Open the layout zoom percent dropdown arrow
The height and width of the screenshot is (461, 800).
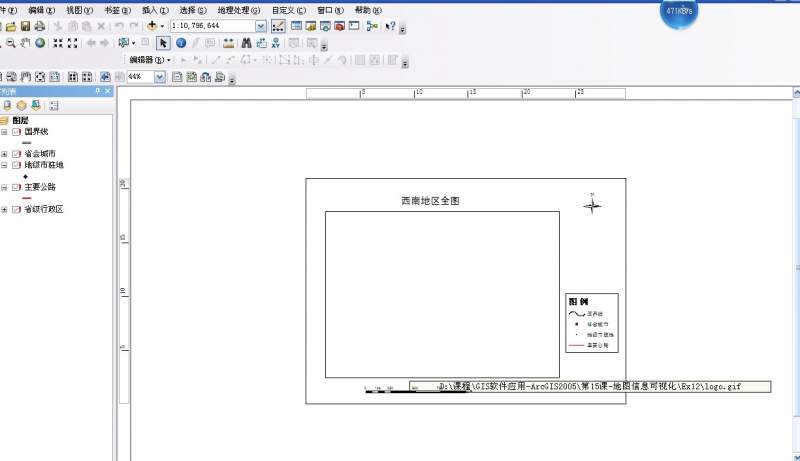tap(160, 77)
